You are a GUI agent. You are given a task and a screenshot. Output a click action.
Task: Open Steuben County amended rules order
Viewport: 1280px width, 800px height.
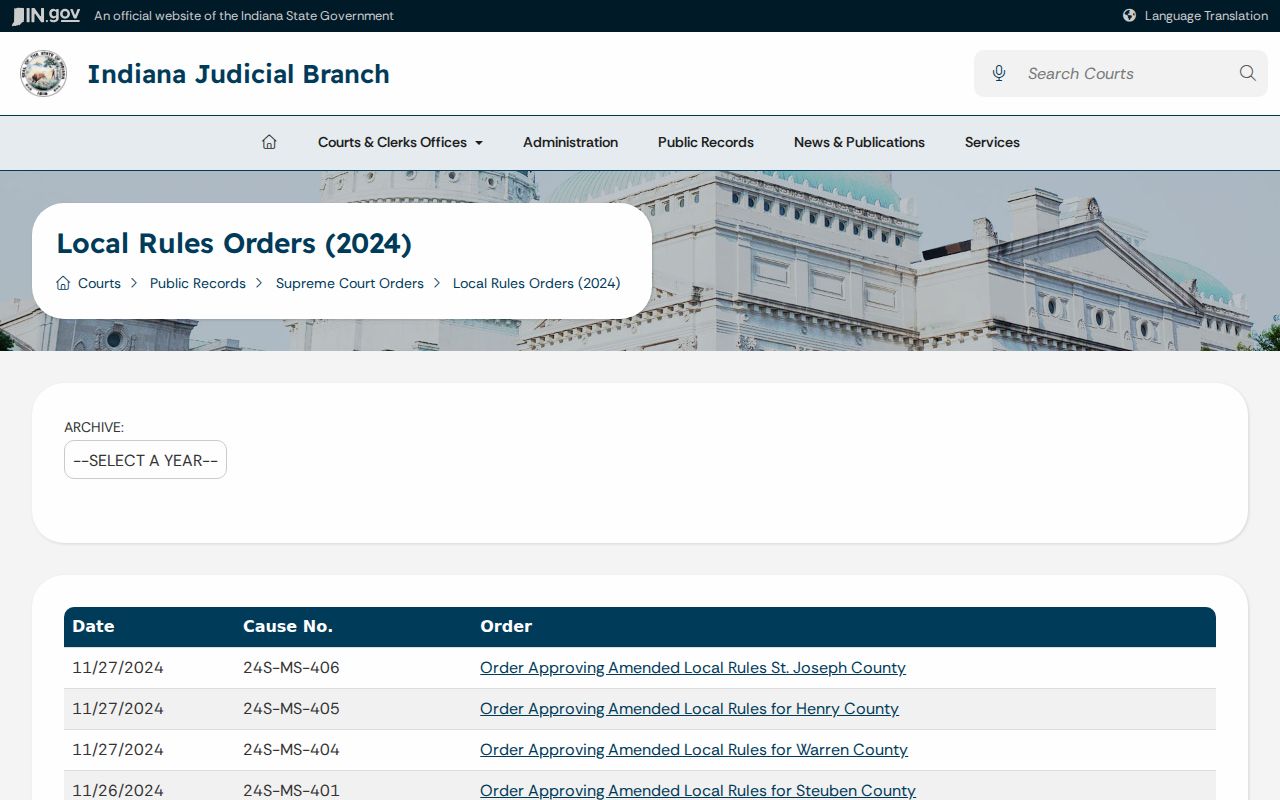click(x=698, y=790)
